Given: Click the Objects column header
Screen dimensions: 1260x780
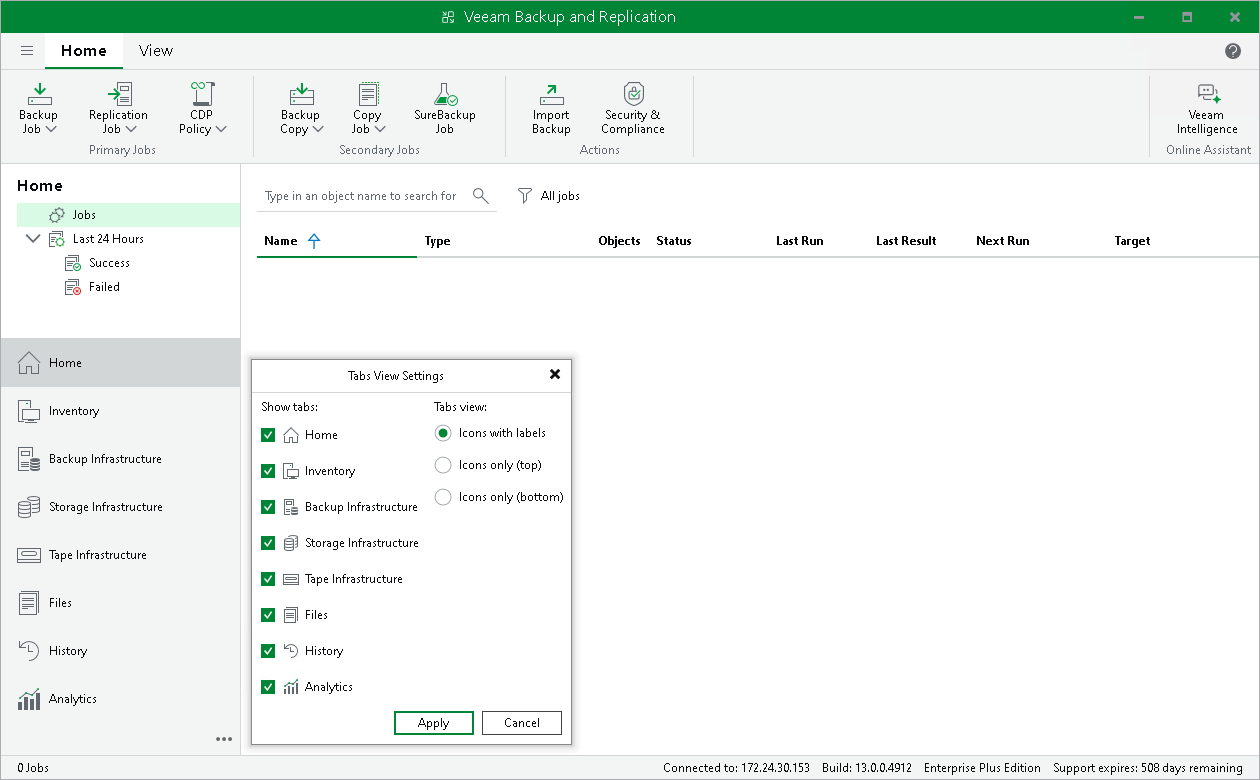Looking at the screenshot, I should [619, 241].
